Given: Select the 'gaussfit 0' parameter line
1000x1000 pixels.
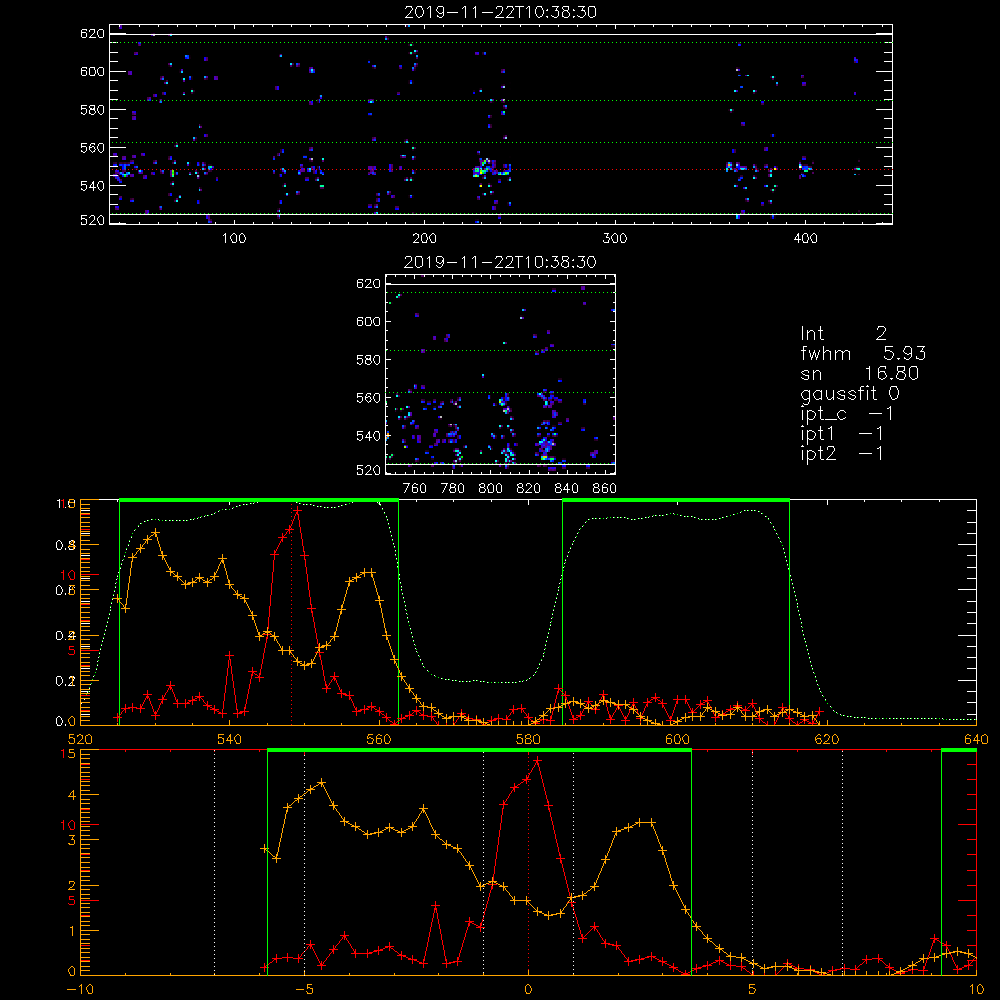Looking at the screenshot, I should (x=849, y=393).
